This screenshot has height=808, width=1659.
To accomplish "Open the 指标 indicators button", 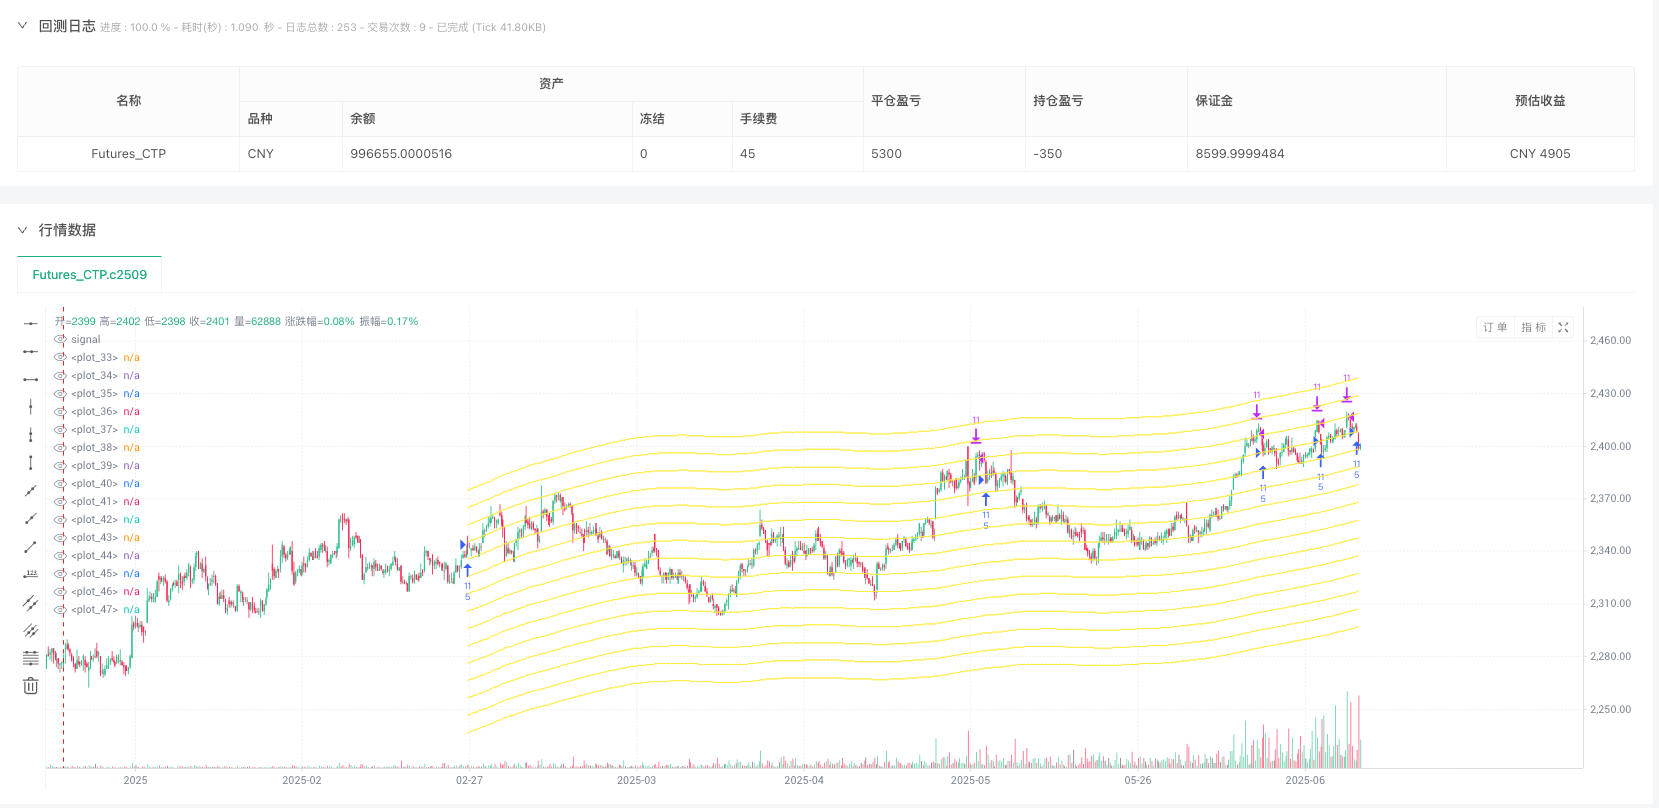I will [x=1533, y=327].
